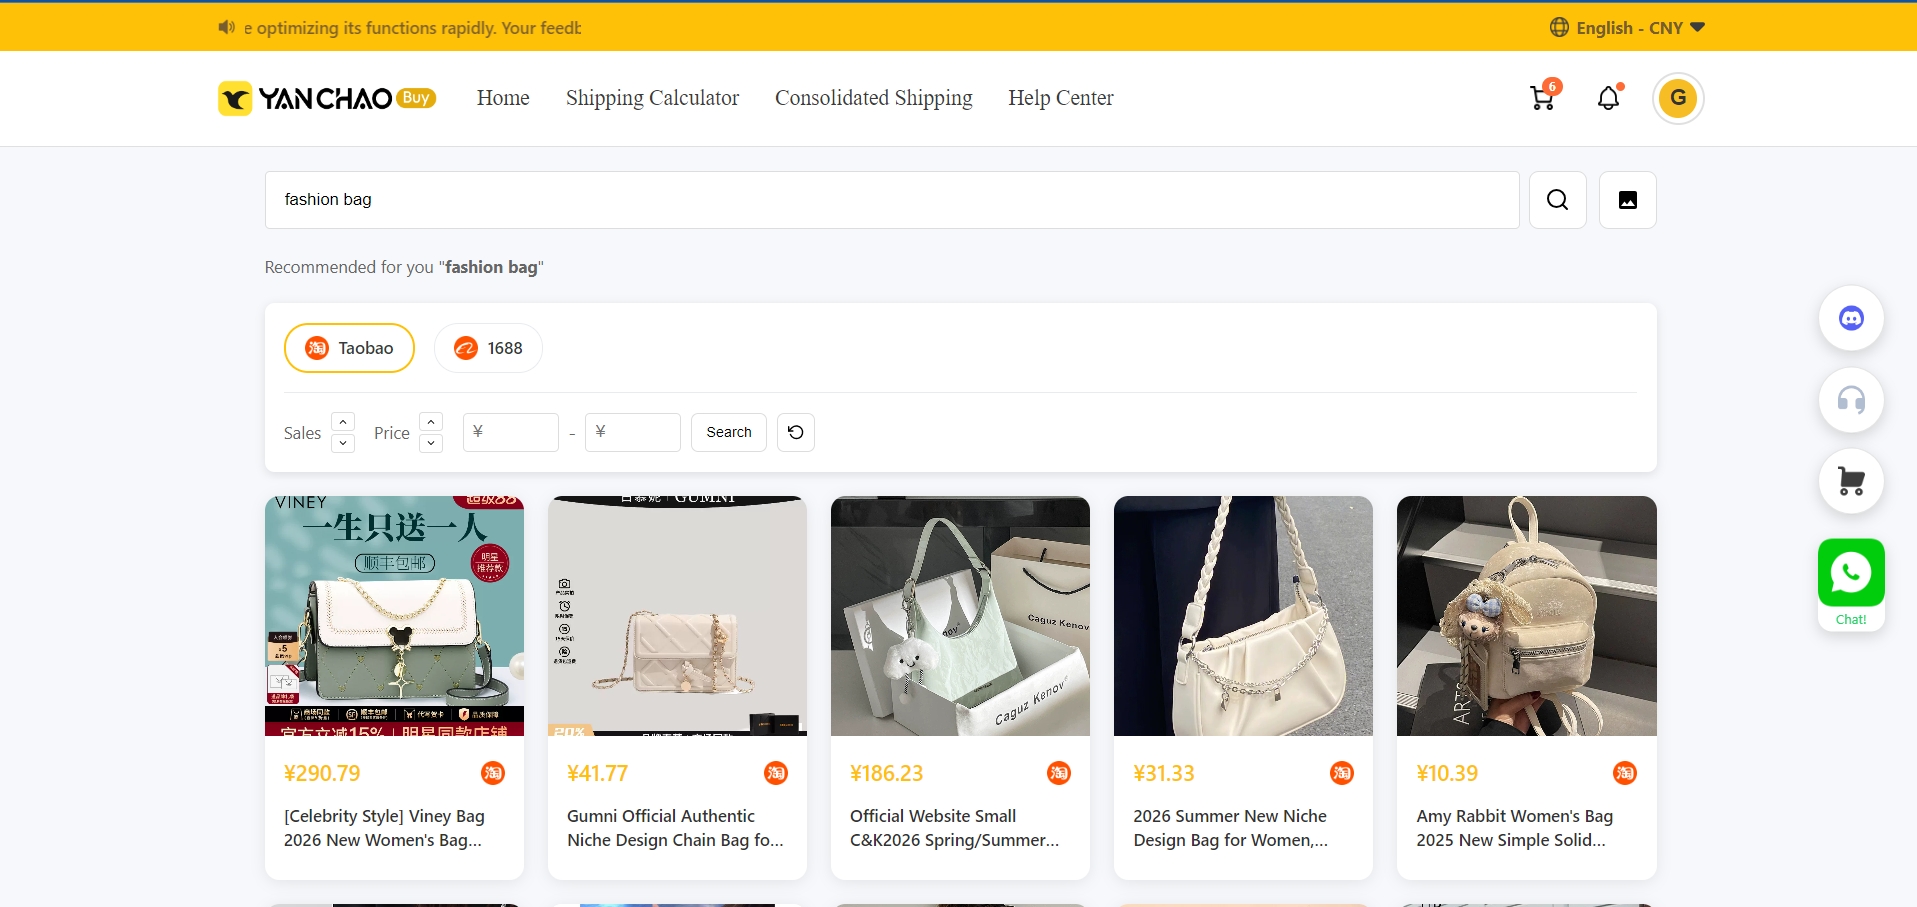Open '[Celebrity Style] Viney Bag' title
This screenshot has height=907, width=1917.
[385, 828]
